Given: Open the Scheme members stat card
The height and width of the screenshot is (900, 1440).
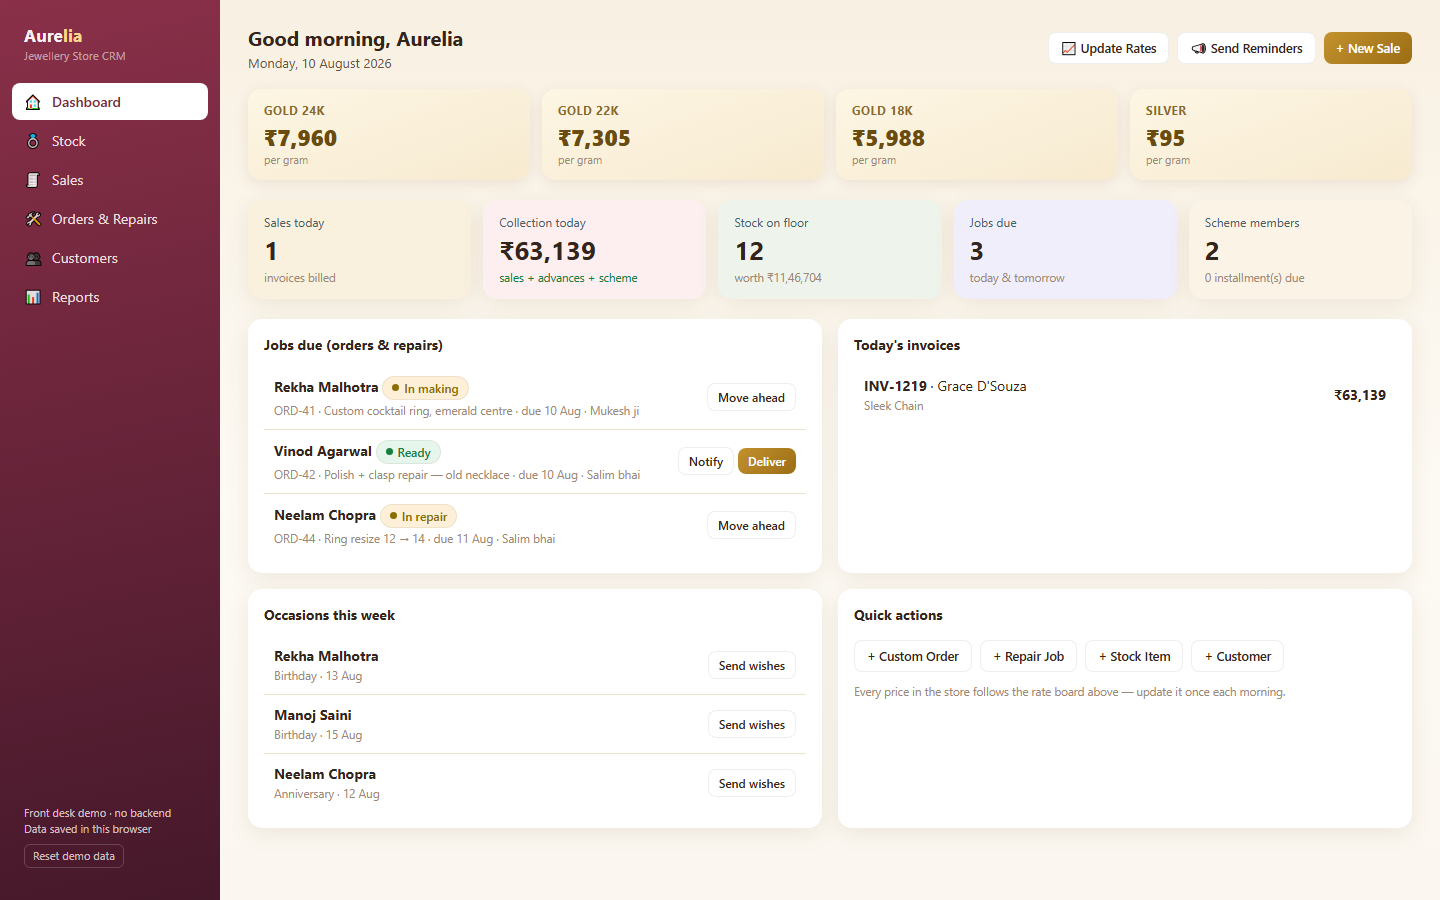Looking at the screenshot, I should 1300,250.
